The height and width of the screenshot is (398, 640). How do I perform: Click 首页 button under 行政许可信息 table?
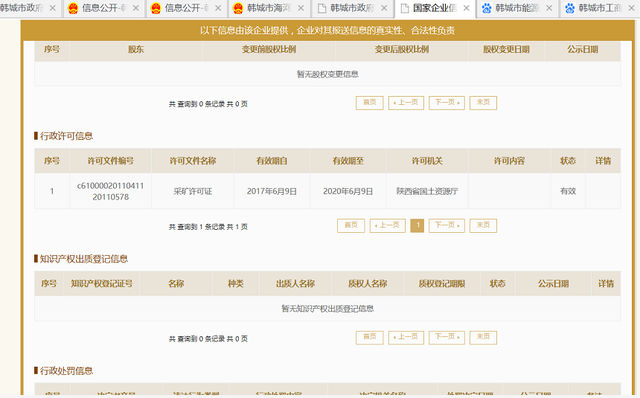pyautogui.click(x=351, y=225)
